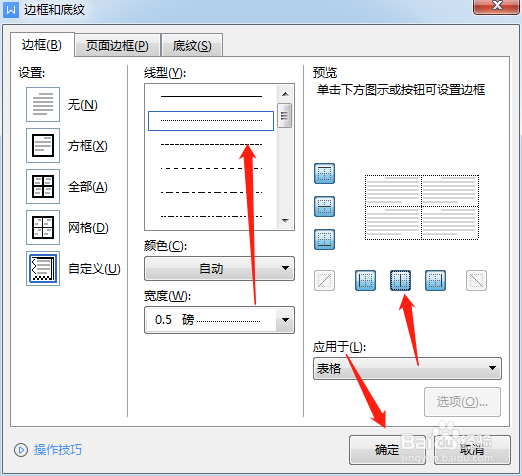
Task: Toggle the inside vertical border button
Action: [x=400, y=280]
